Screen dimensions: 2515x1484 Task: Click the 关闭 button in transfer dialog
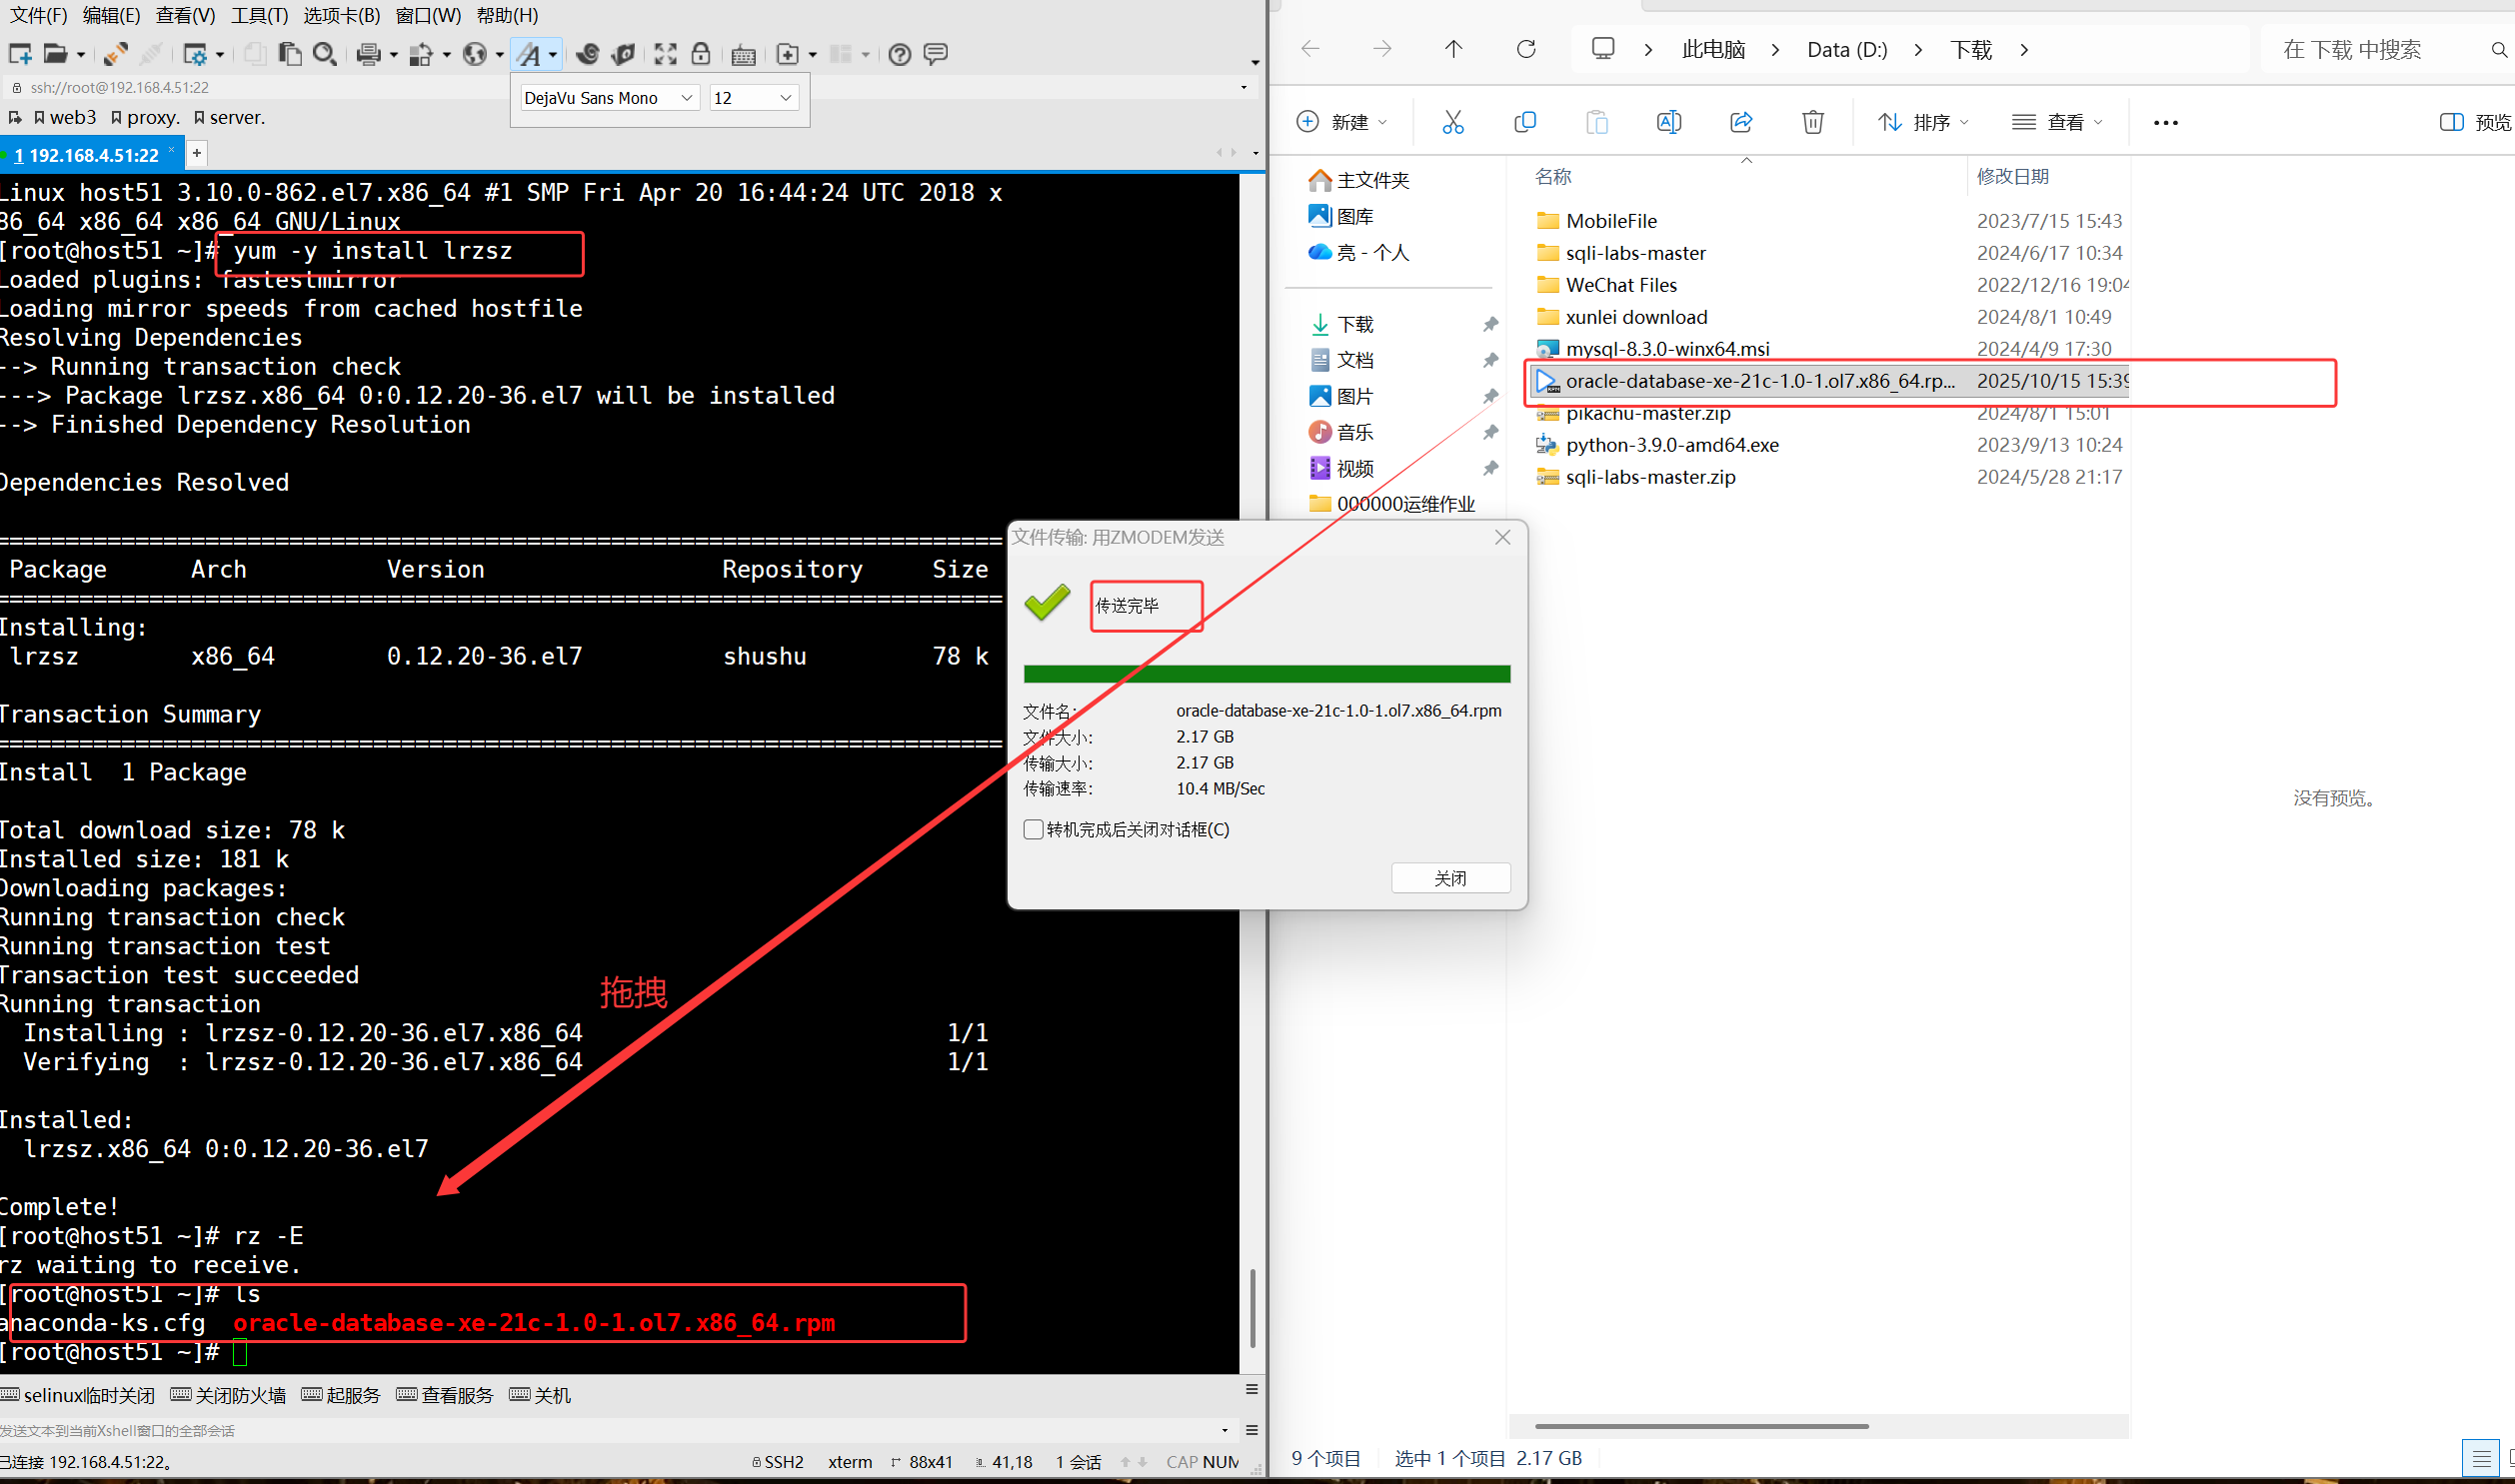click(1450, 877)
